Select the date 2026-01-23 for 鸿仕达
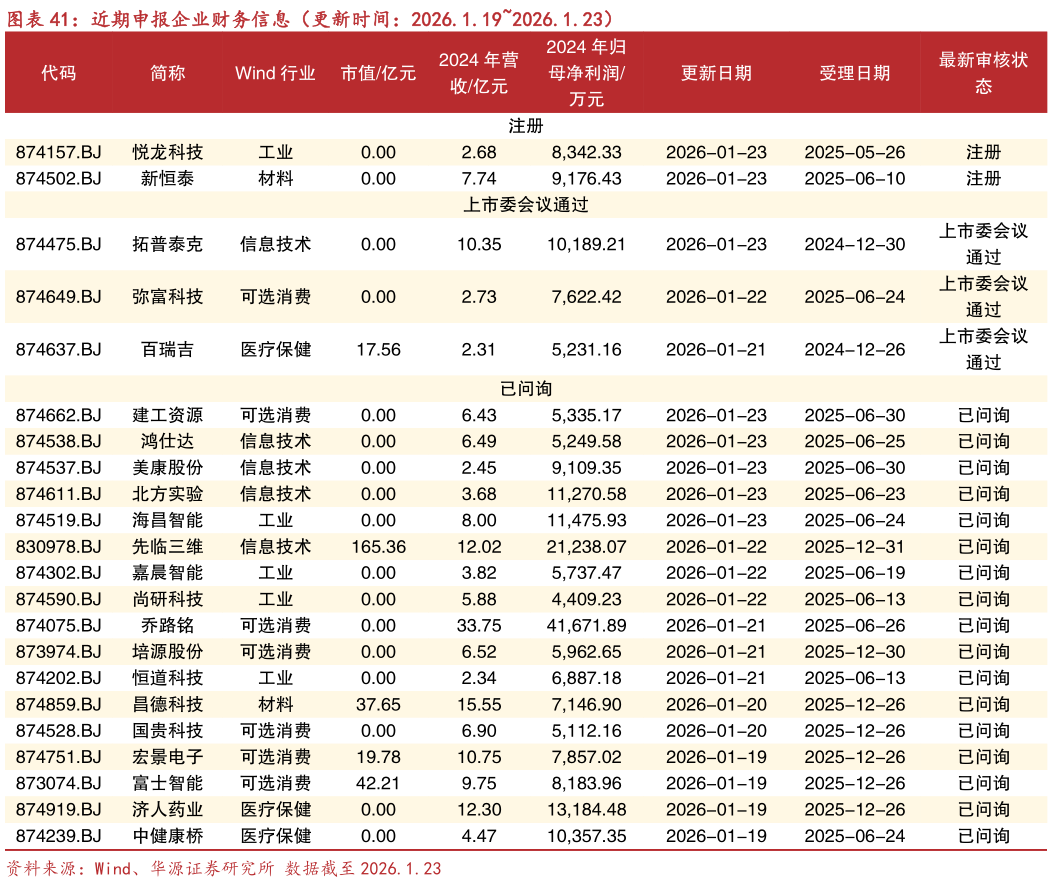The width and height of the screenshot is (1053, 886). (x=716, y=441)
